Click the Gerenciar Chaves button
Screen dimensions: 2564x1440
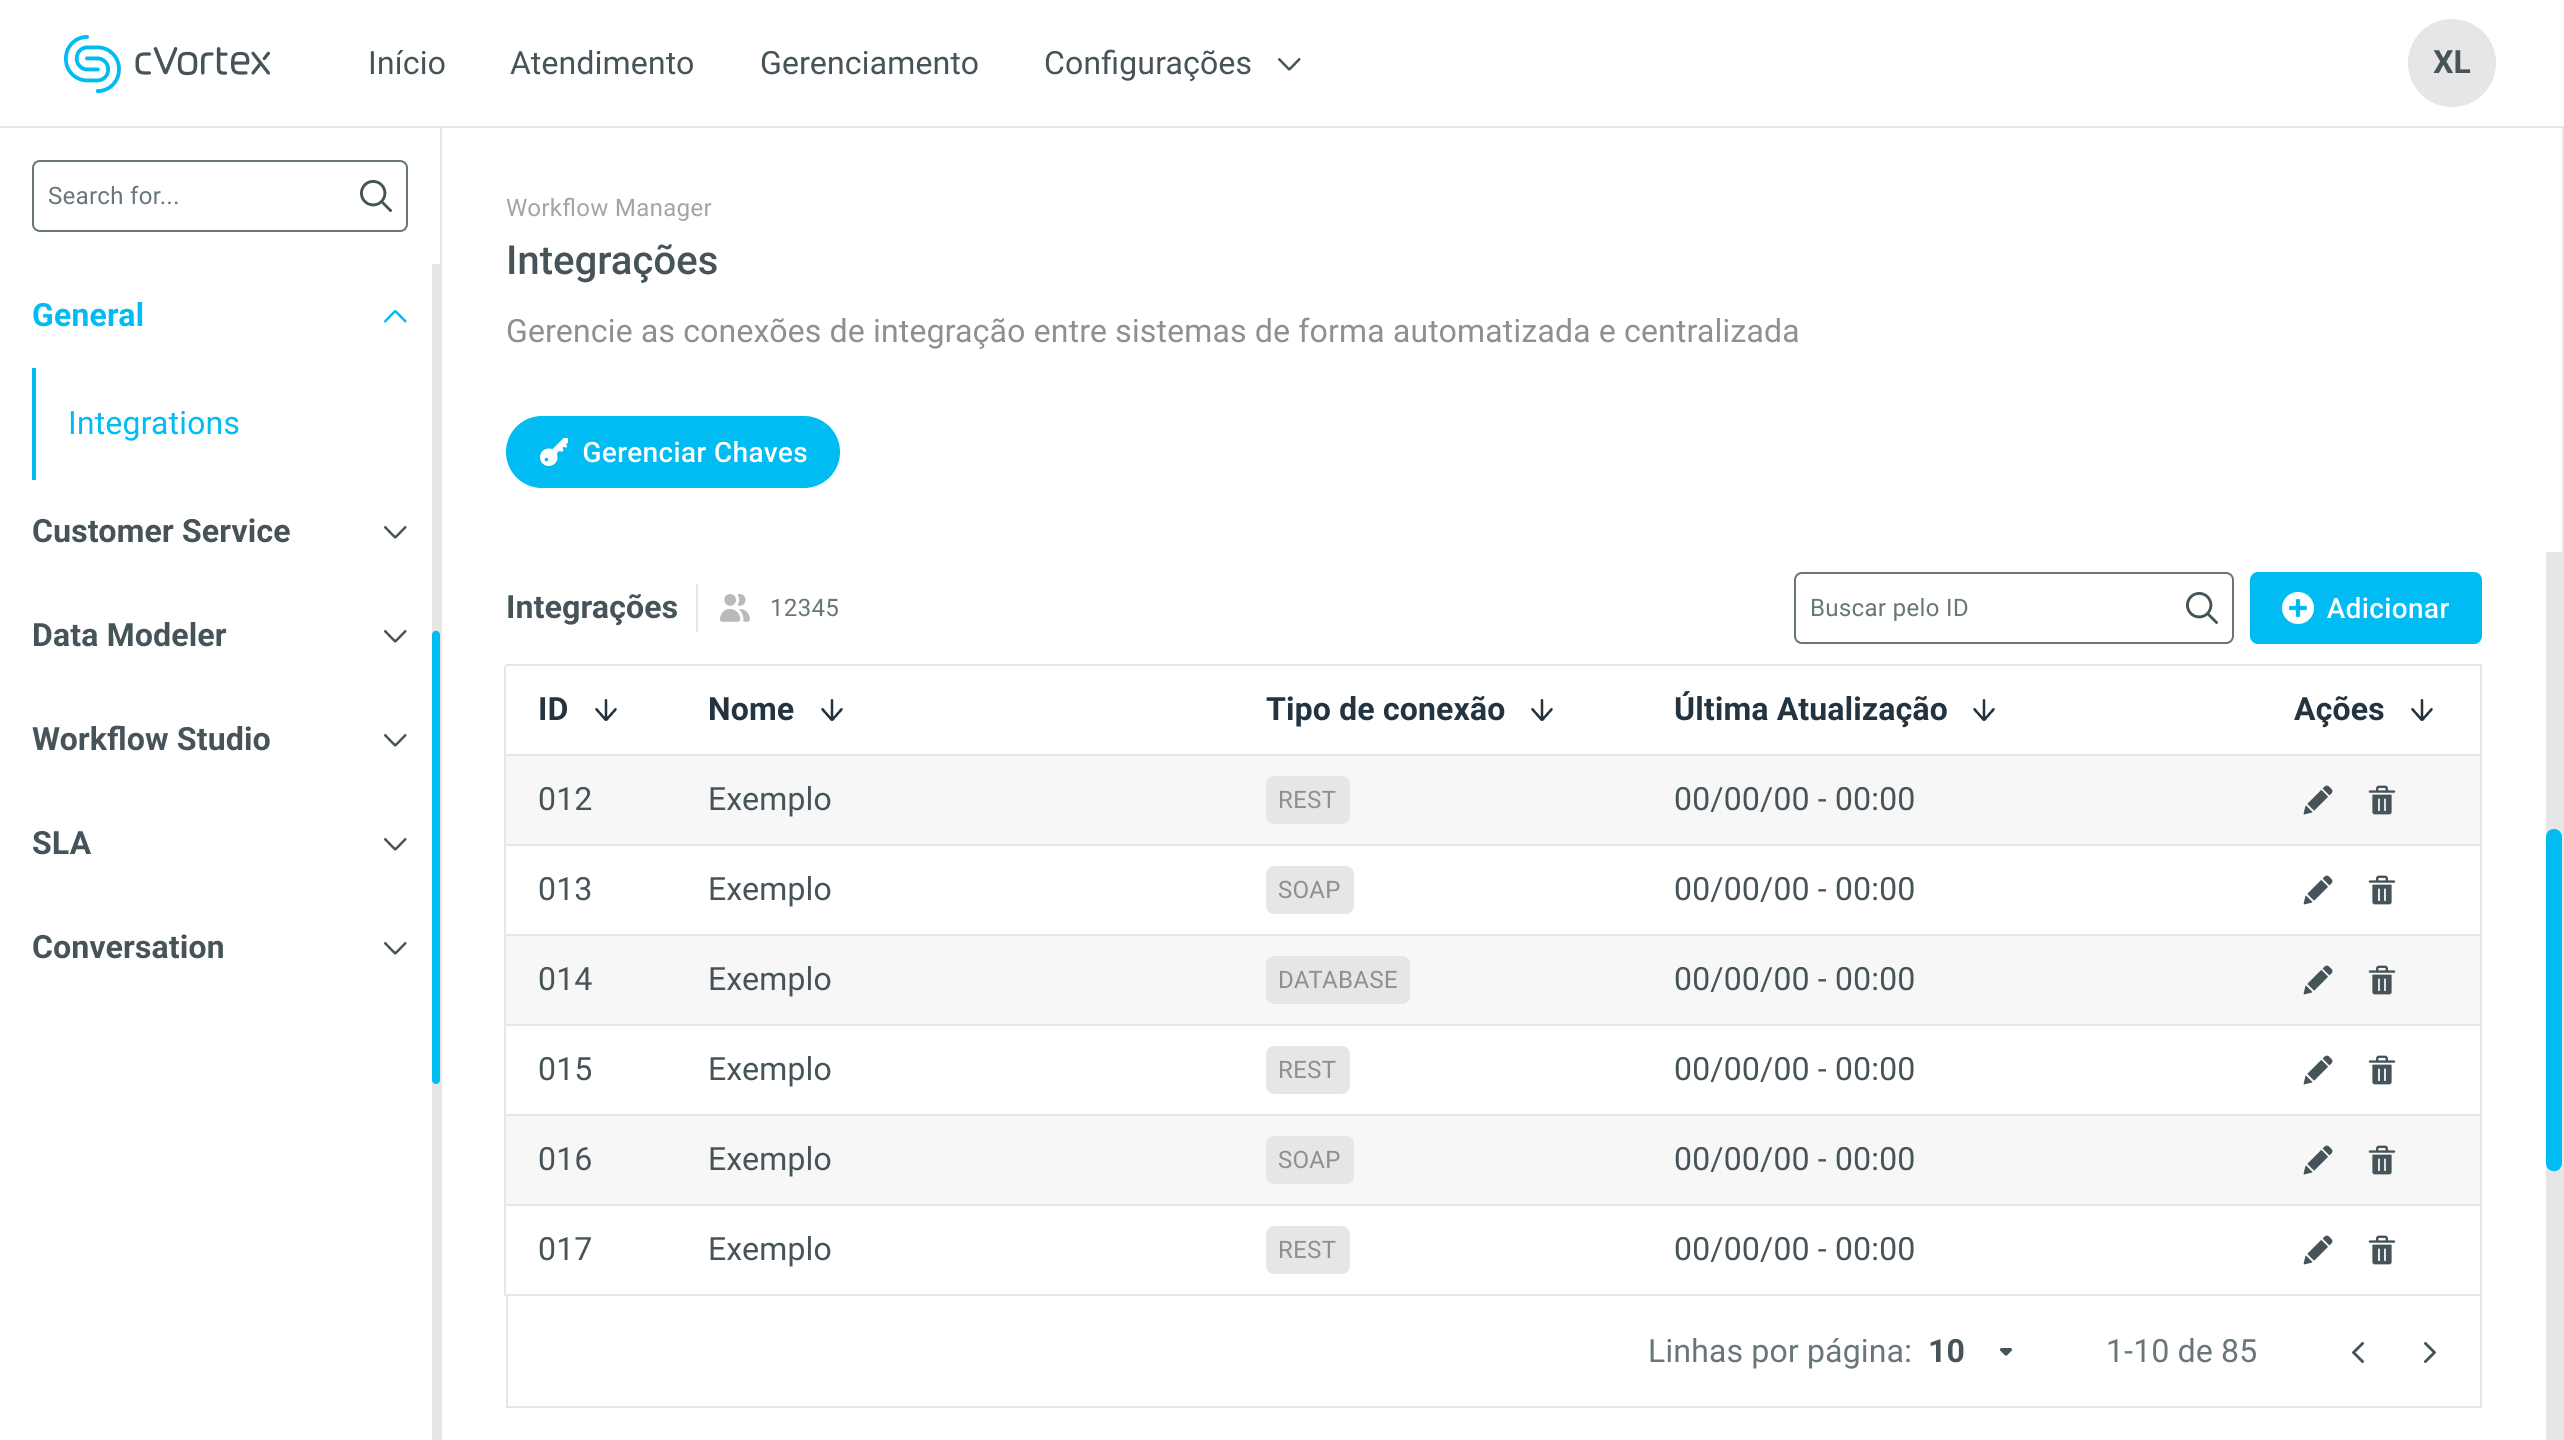(x=673, y=452)
